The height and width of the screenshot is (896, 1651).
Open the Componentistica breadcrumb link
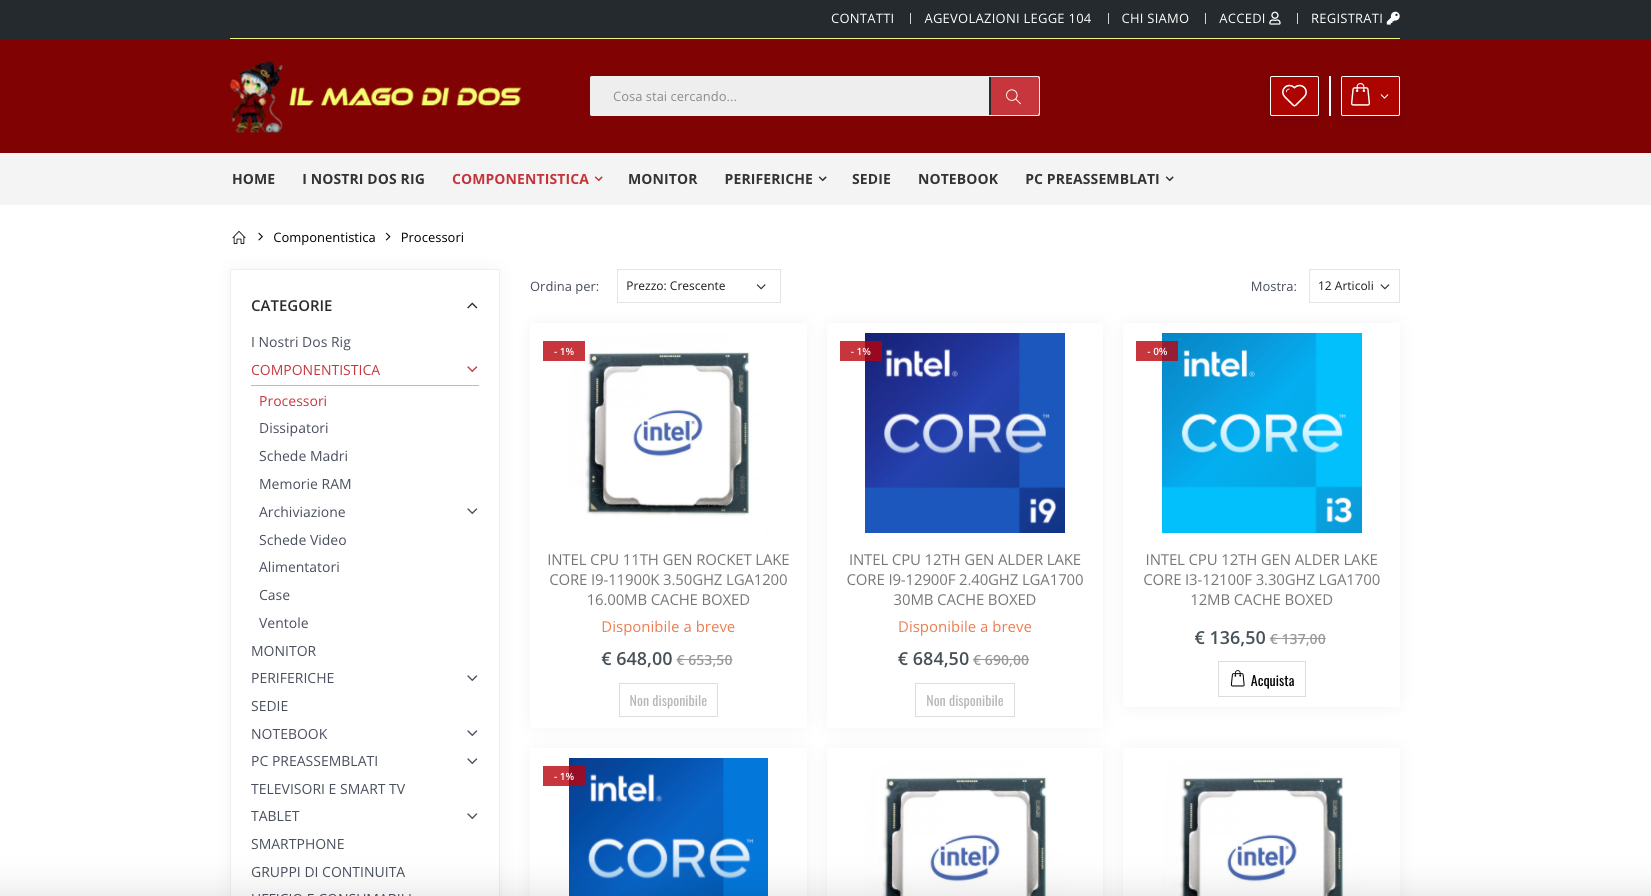point(324,237)
